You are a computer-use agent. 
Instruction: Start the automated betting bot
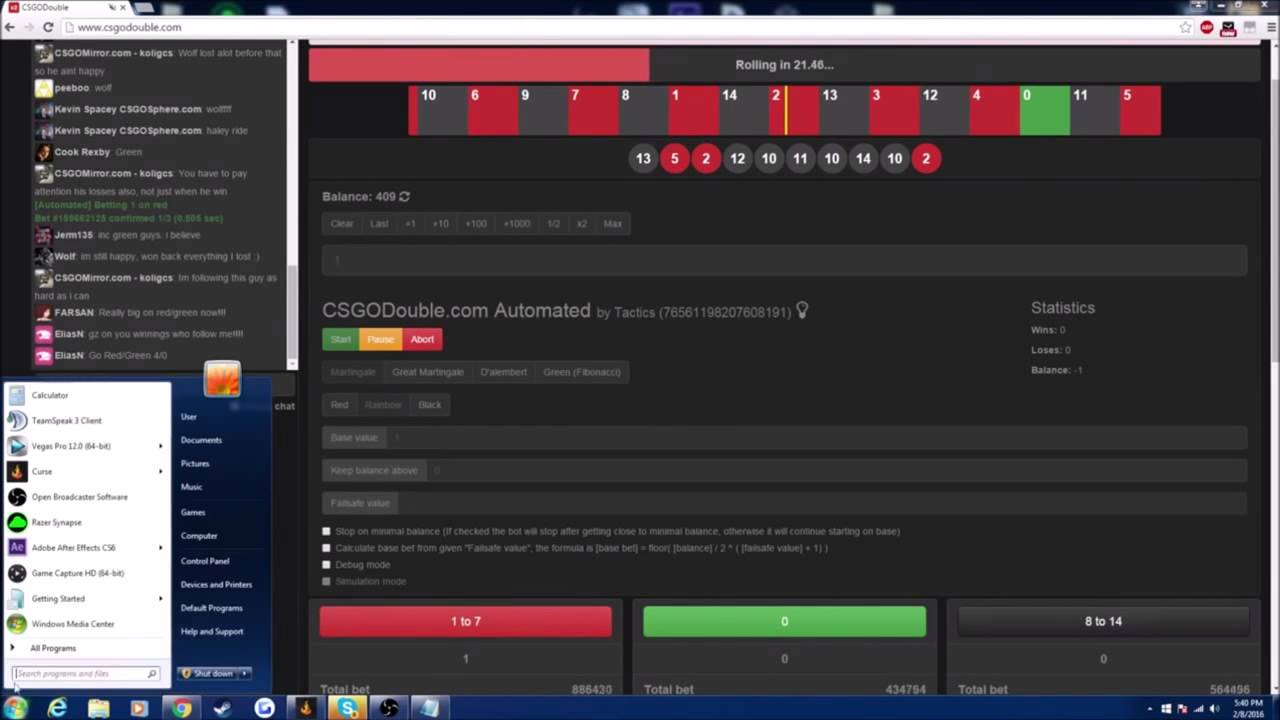pyautogui.click(x=341, y=339)
